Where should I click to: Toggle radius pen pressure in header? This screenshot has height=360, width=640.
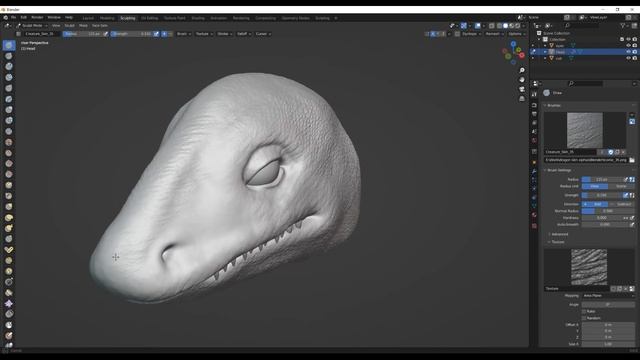pyautogui.click(x=106, y=34)
